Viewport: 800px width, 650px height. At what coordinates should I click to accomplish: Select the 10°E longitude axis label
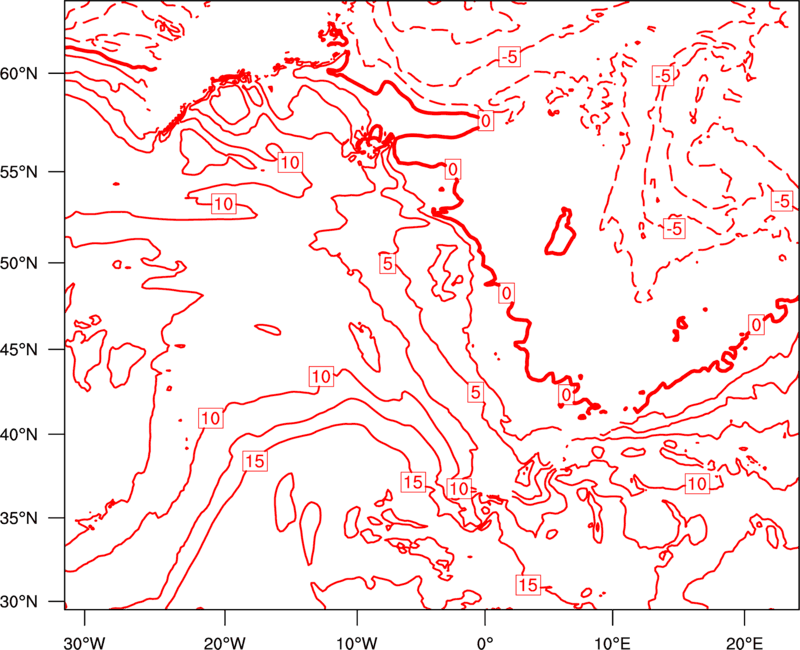612,643
